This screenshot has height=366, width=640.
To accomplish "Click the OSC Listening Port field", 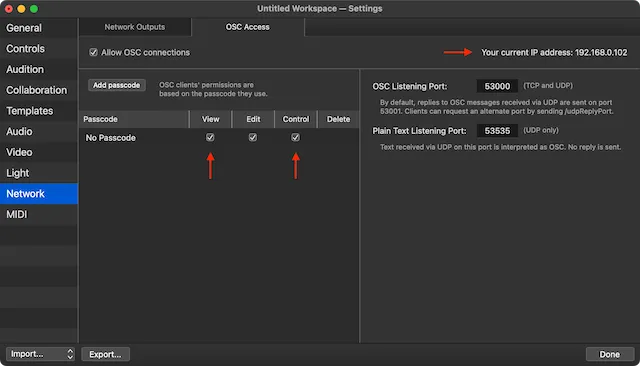I will pos(497,86).
